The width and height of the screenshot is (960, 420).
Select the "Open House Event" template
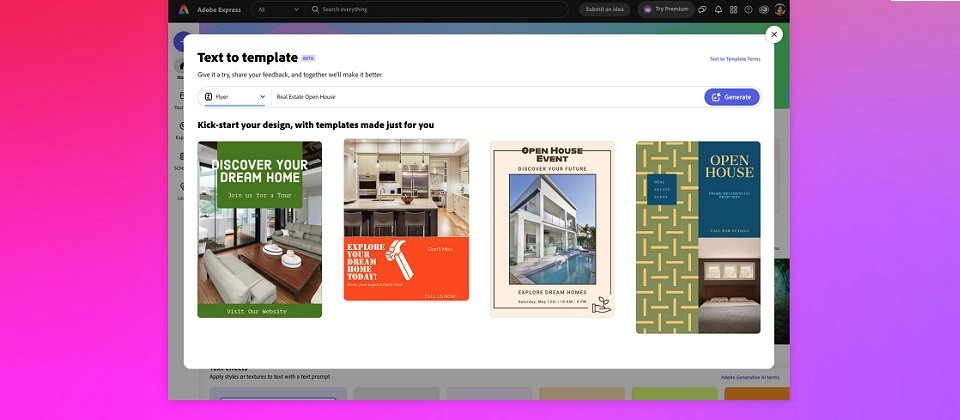[552, 229]
